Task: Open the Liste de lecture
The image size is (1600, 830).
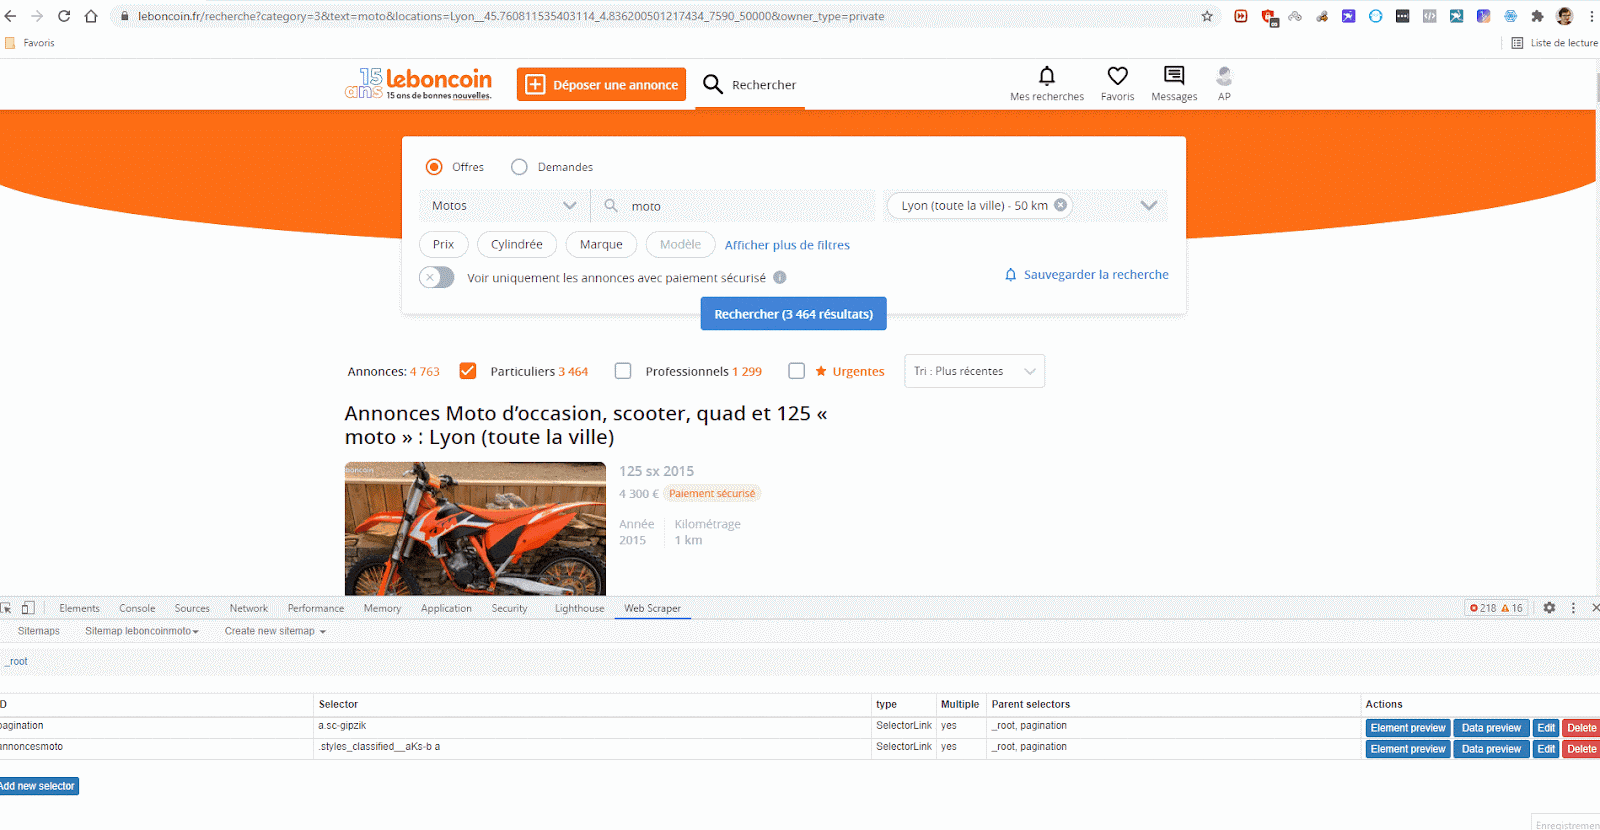Action: [x=1554, y=43]
